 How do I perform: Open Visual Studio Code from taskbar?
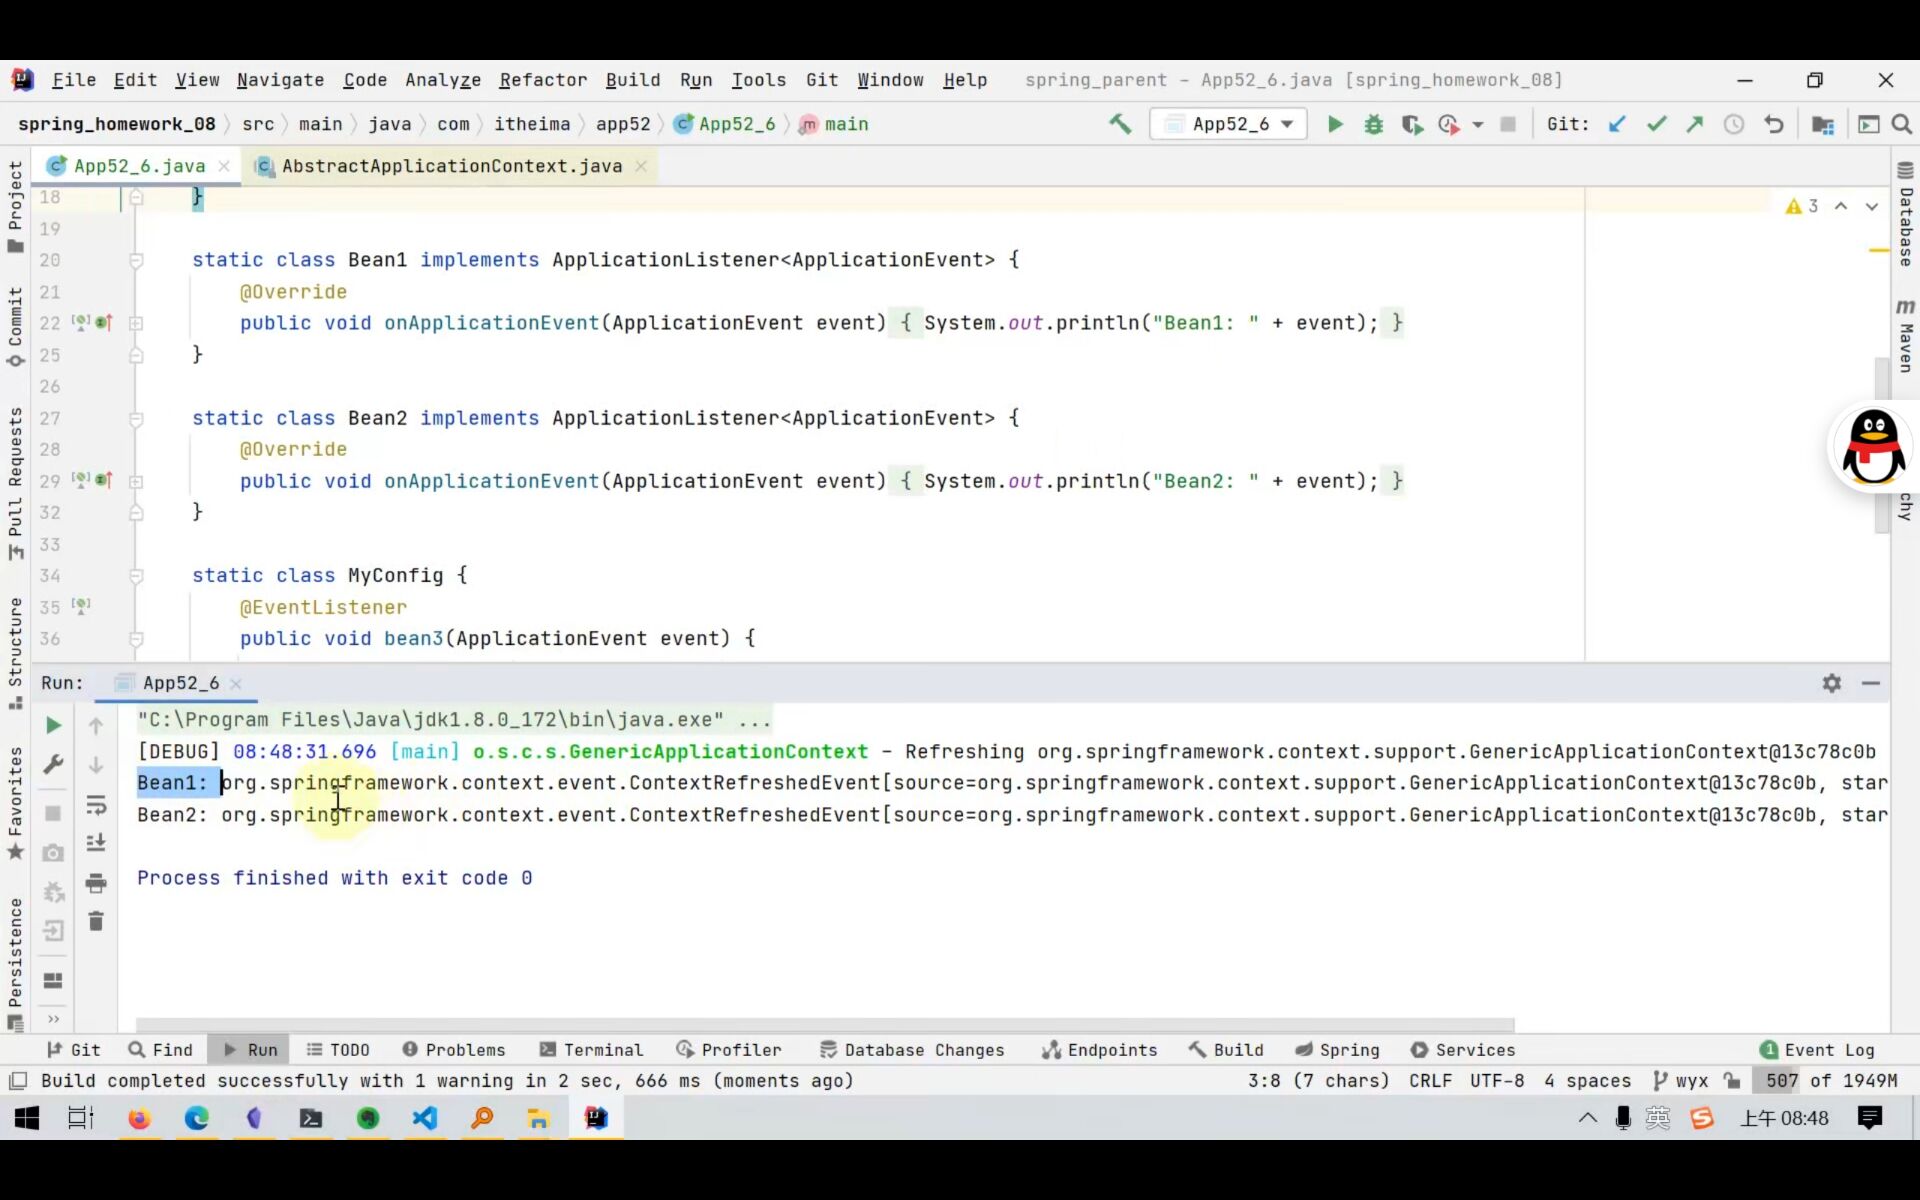pyautogui.click(x=425, y=1118)
